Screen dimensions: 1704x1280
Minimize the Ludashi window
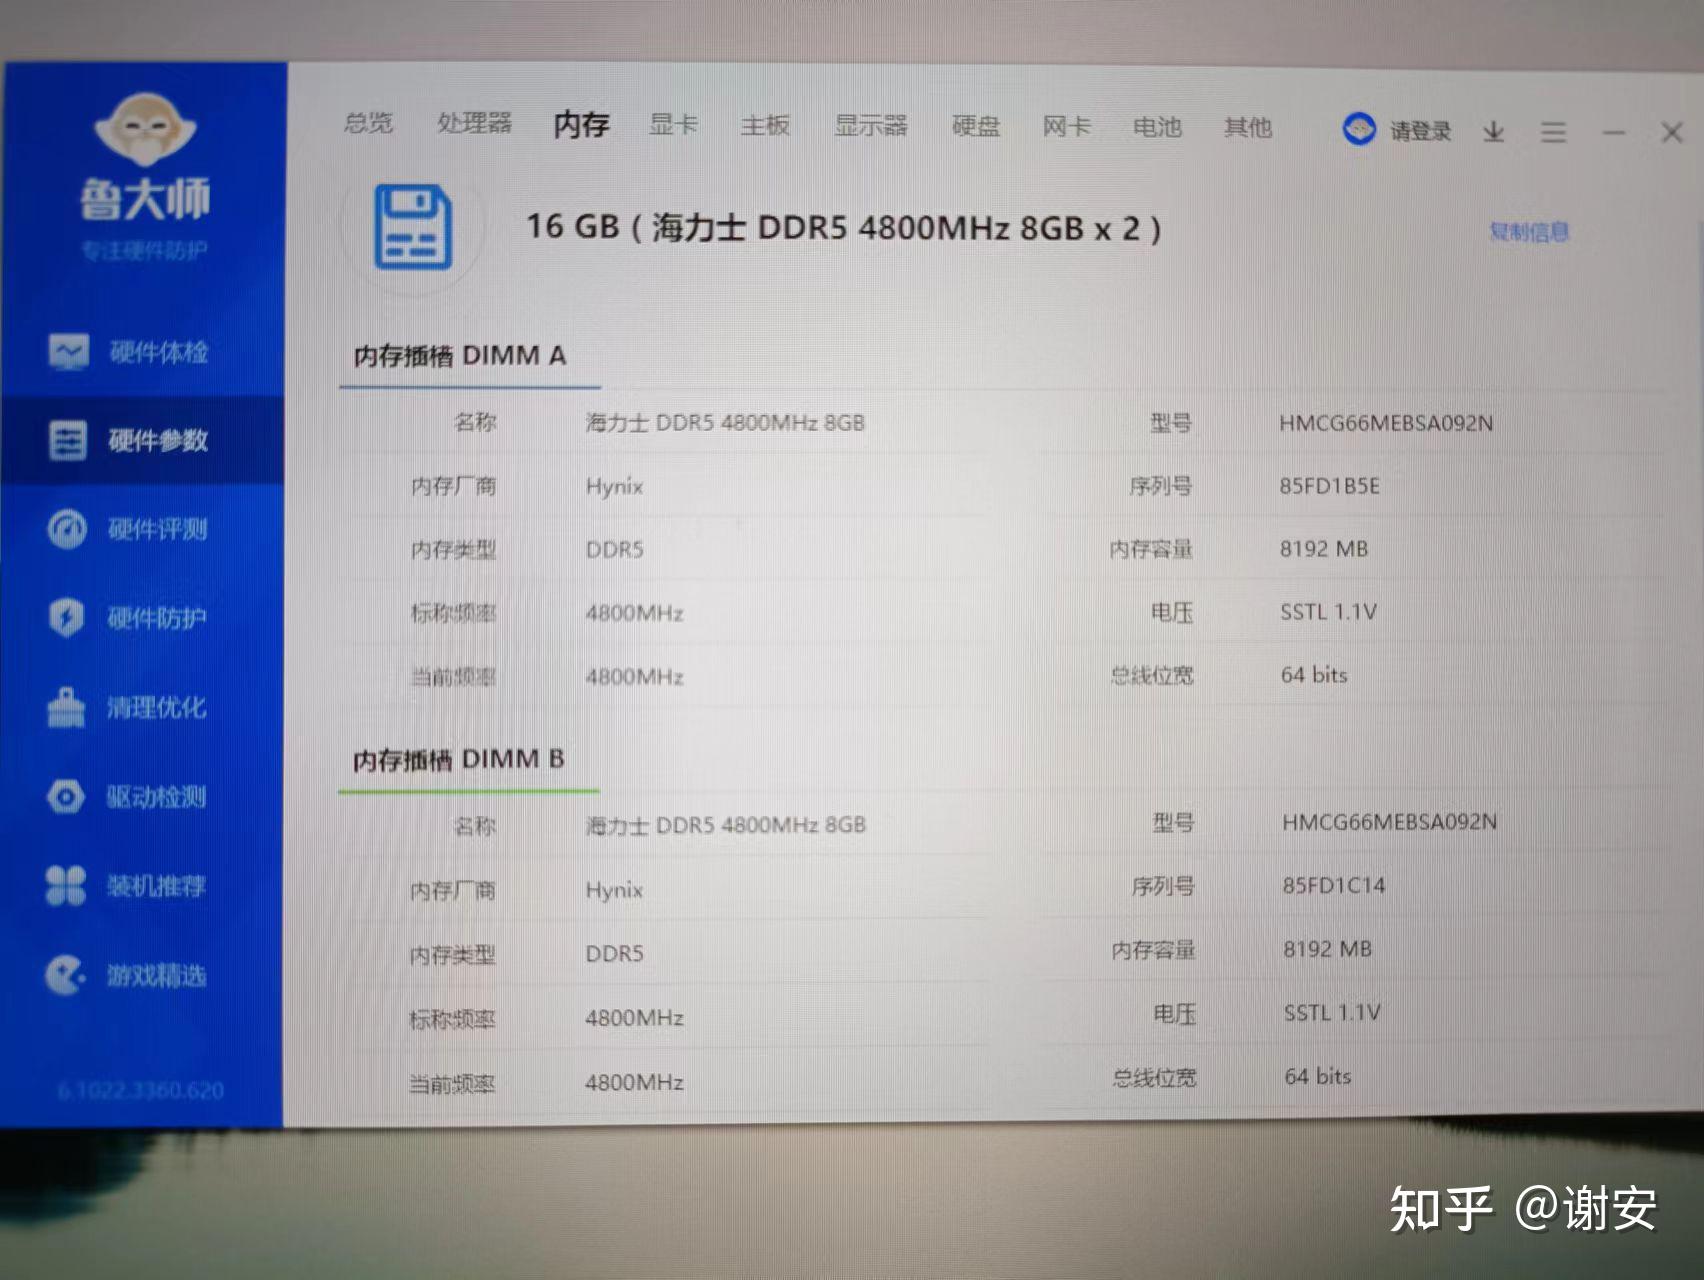(x=1613, y=132)
